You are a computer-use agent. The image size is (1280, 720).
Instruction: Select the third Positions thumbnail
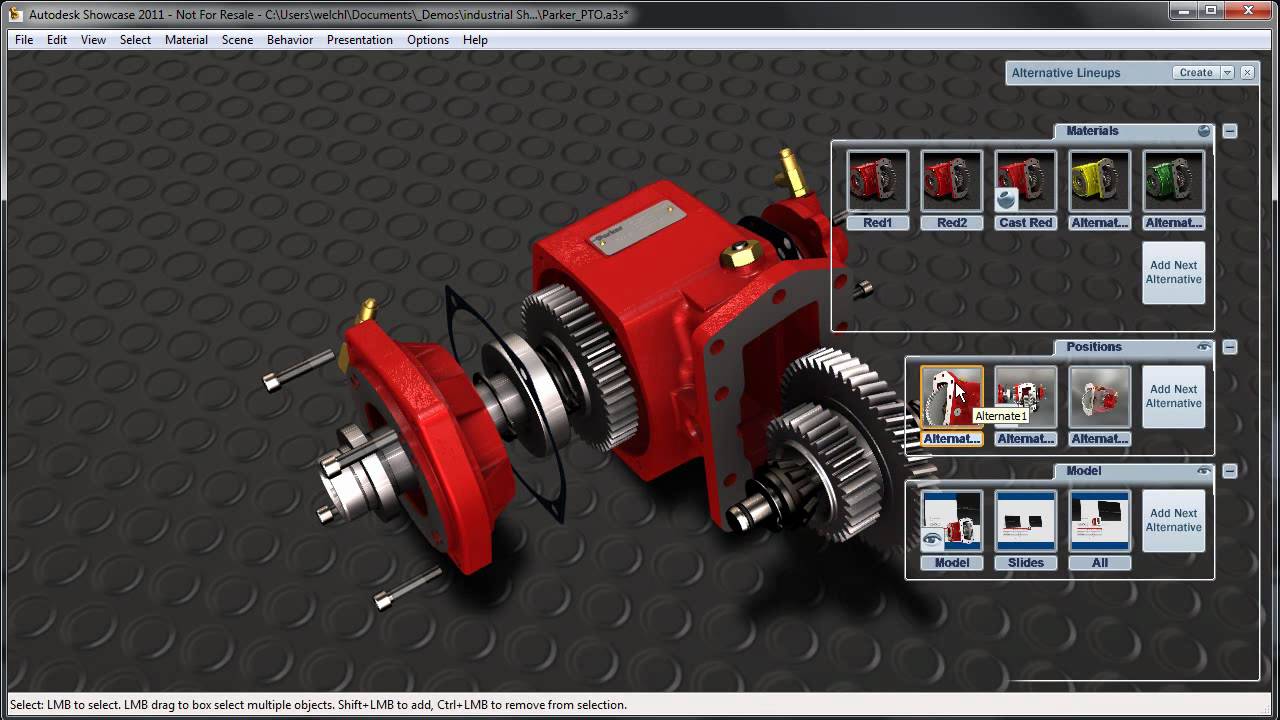(x=1100, y=398)
